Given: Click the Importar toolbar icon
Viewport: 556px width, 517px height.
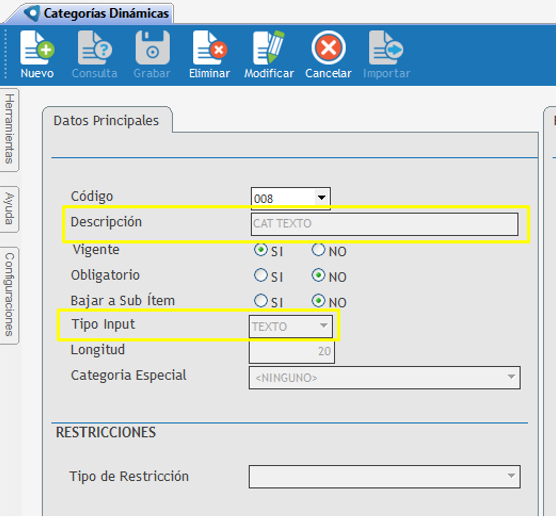Looking at the screenshot, I should pyautogui.click(x=386, y=48).
